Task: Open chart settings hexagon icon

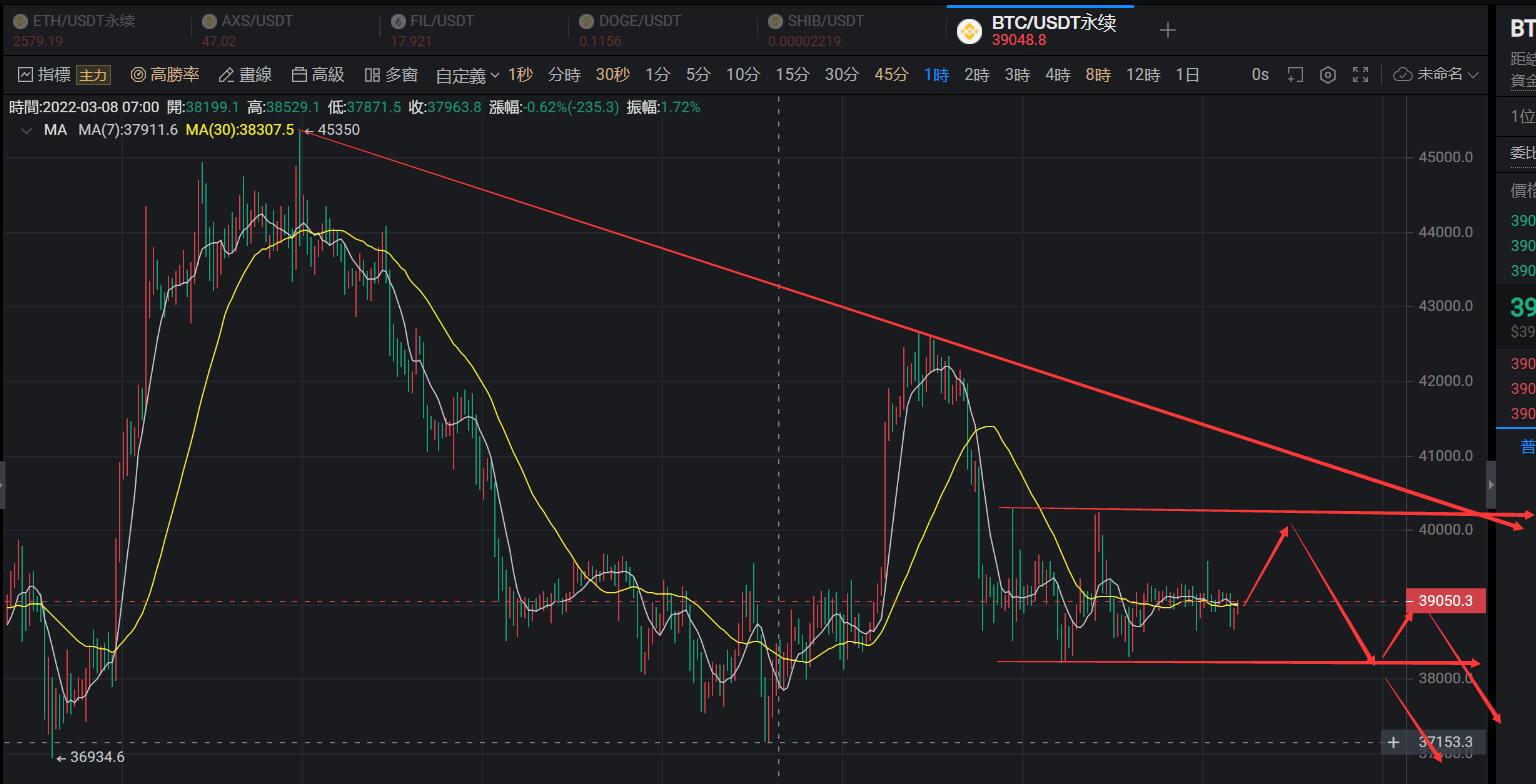Action: (x=1328, y=75)
